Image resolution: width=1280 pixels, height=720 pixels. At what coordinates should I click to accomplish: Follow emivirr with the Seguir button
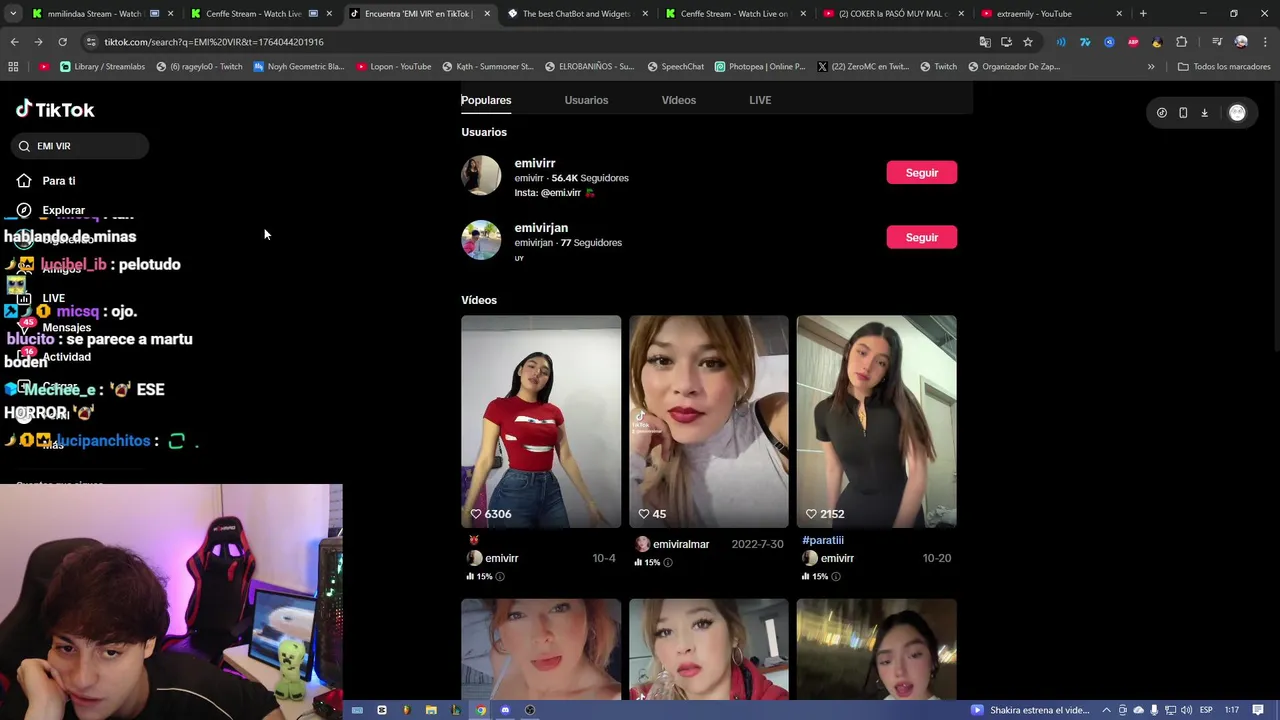[921, 173]
